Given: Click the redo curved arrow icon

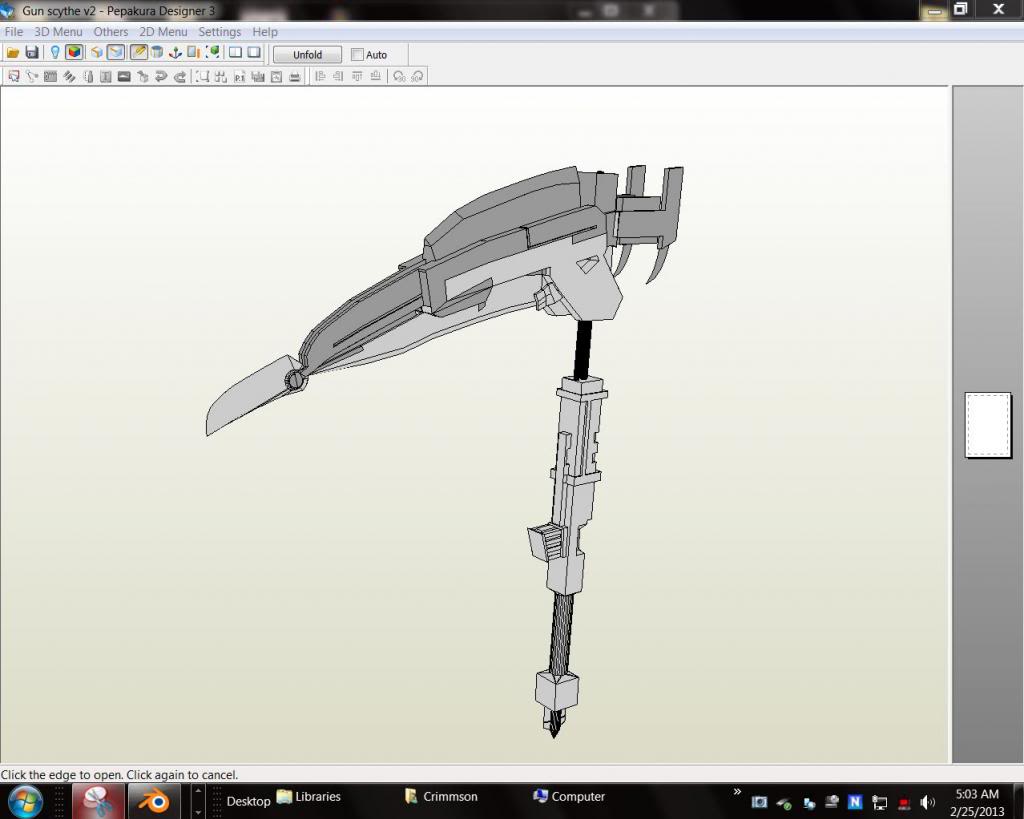Looking at the screenshot, I should point(180,76).
